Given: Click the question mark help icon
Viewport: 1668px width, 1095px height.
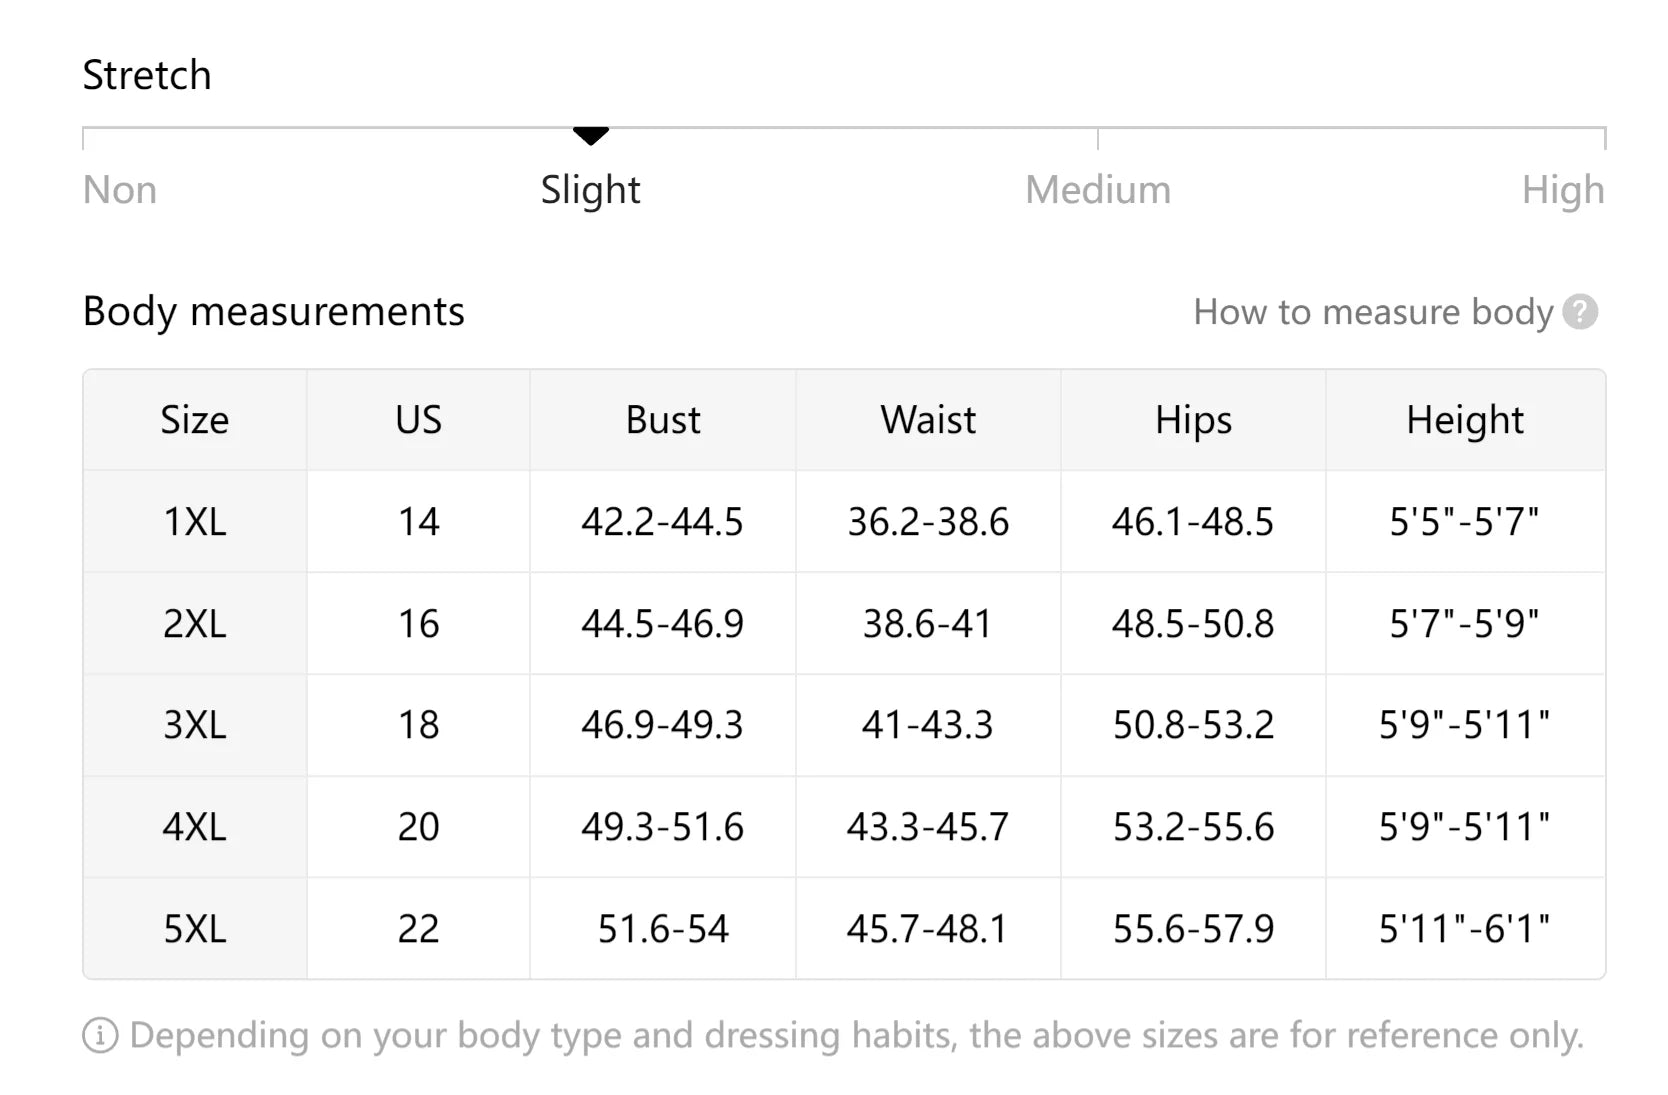Looking at the screenshot, I should coord(1580,312).
